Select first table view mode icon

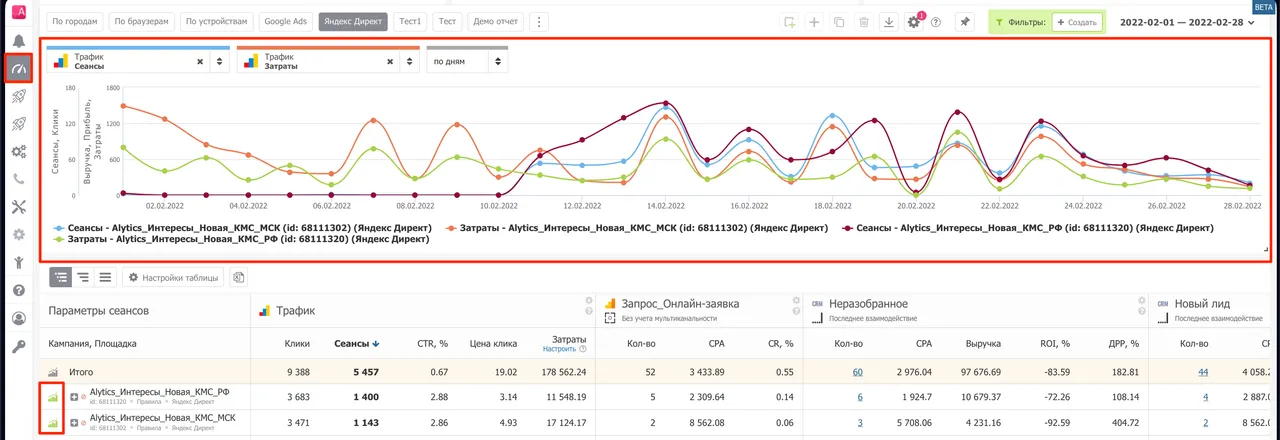(61, 277)
